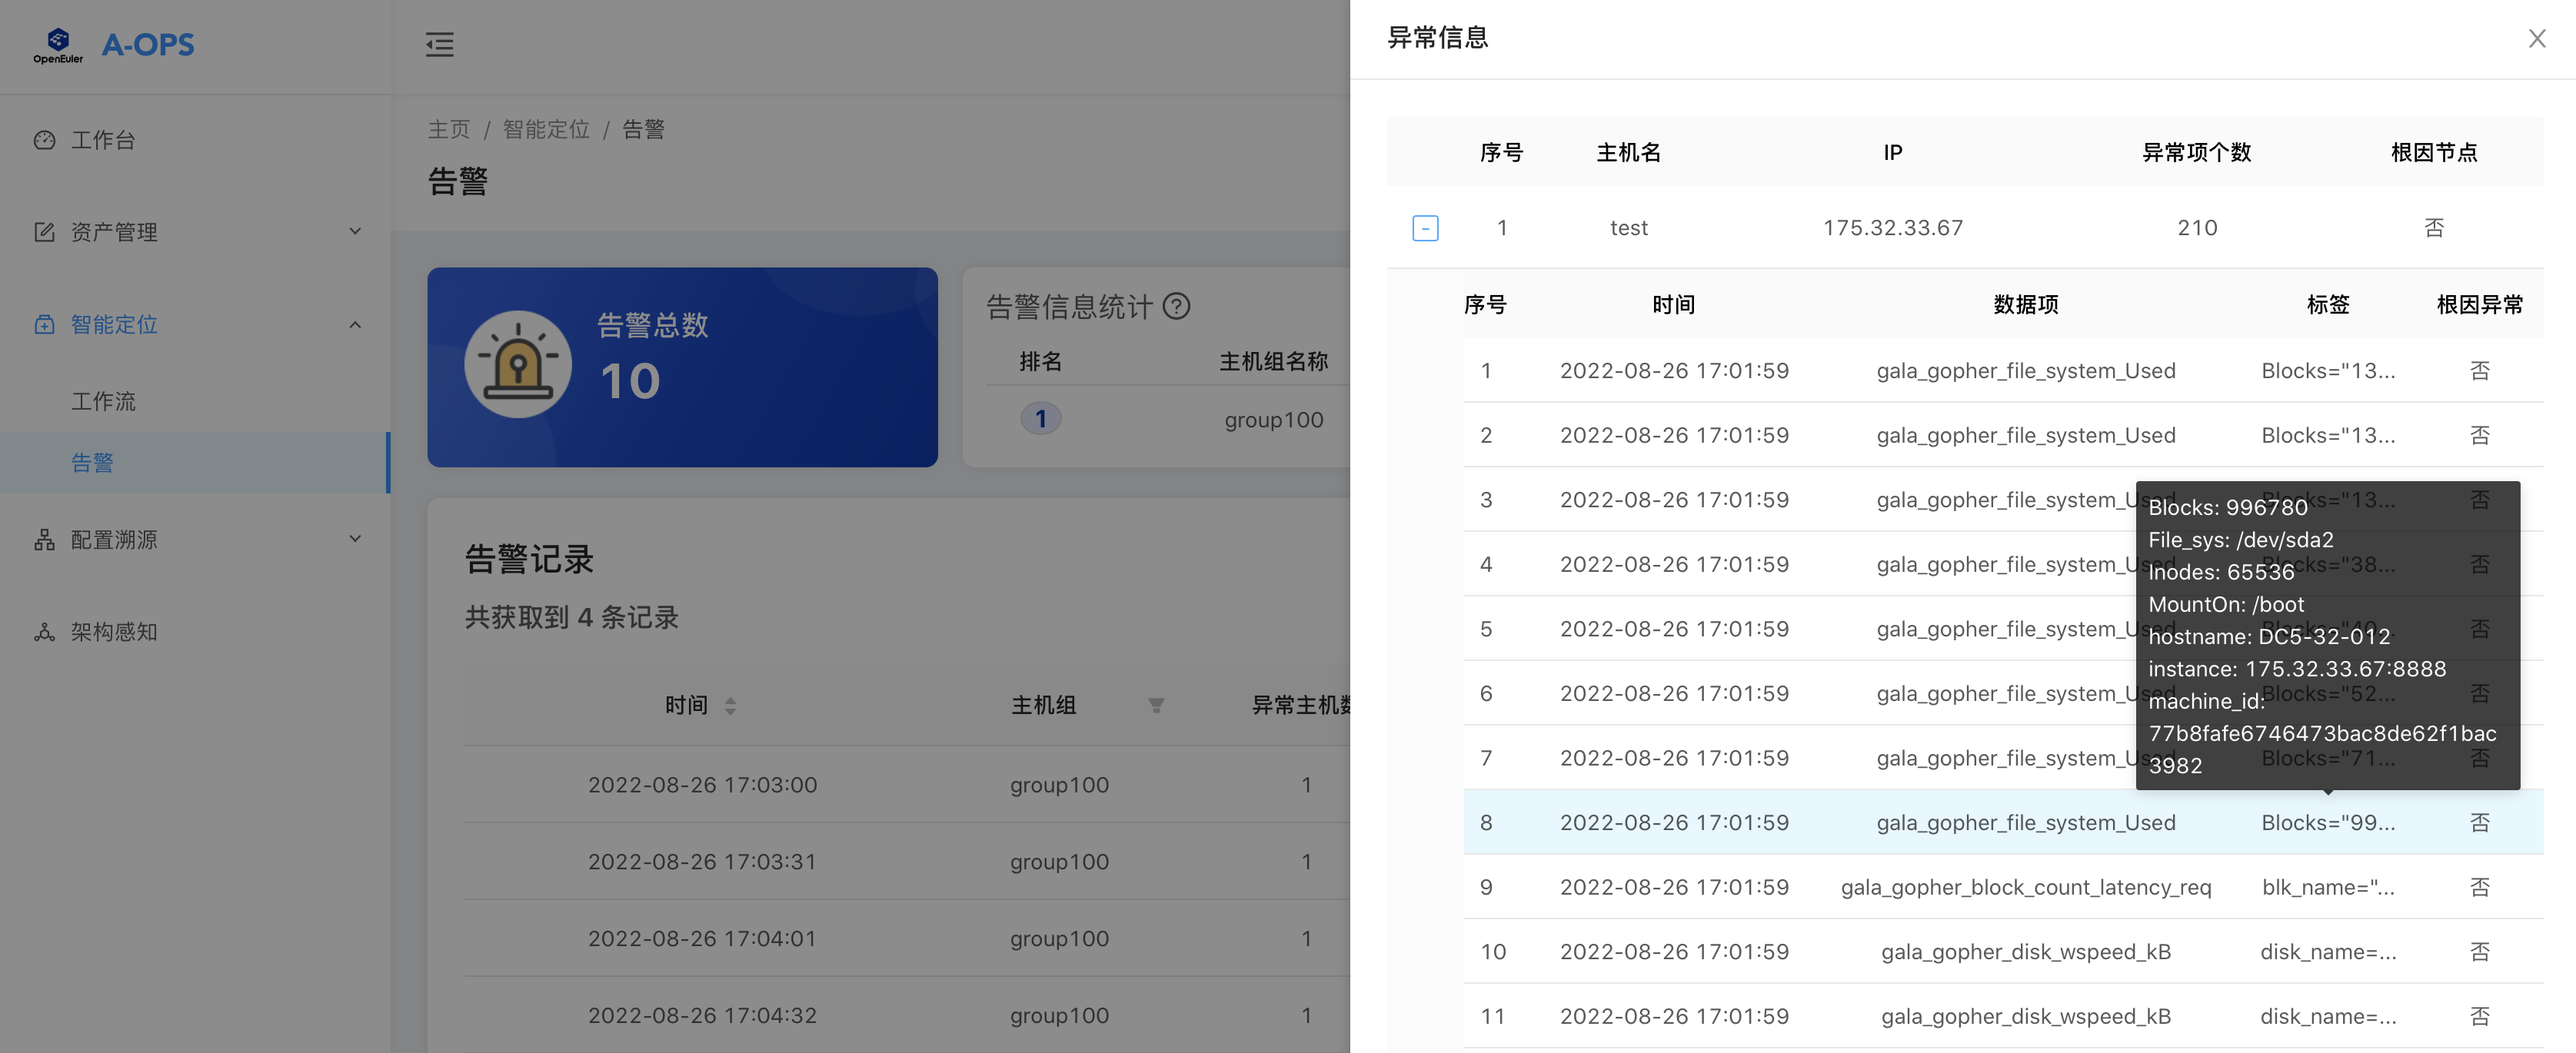This screenshot has height=1053, width=2576.
Task: Collapse the sidebar using the top collapse icon
Action: point(440,45)
